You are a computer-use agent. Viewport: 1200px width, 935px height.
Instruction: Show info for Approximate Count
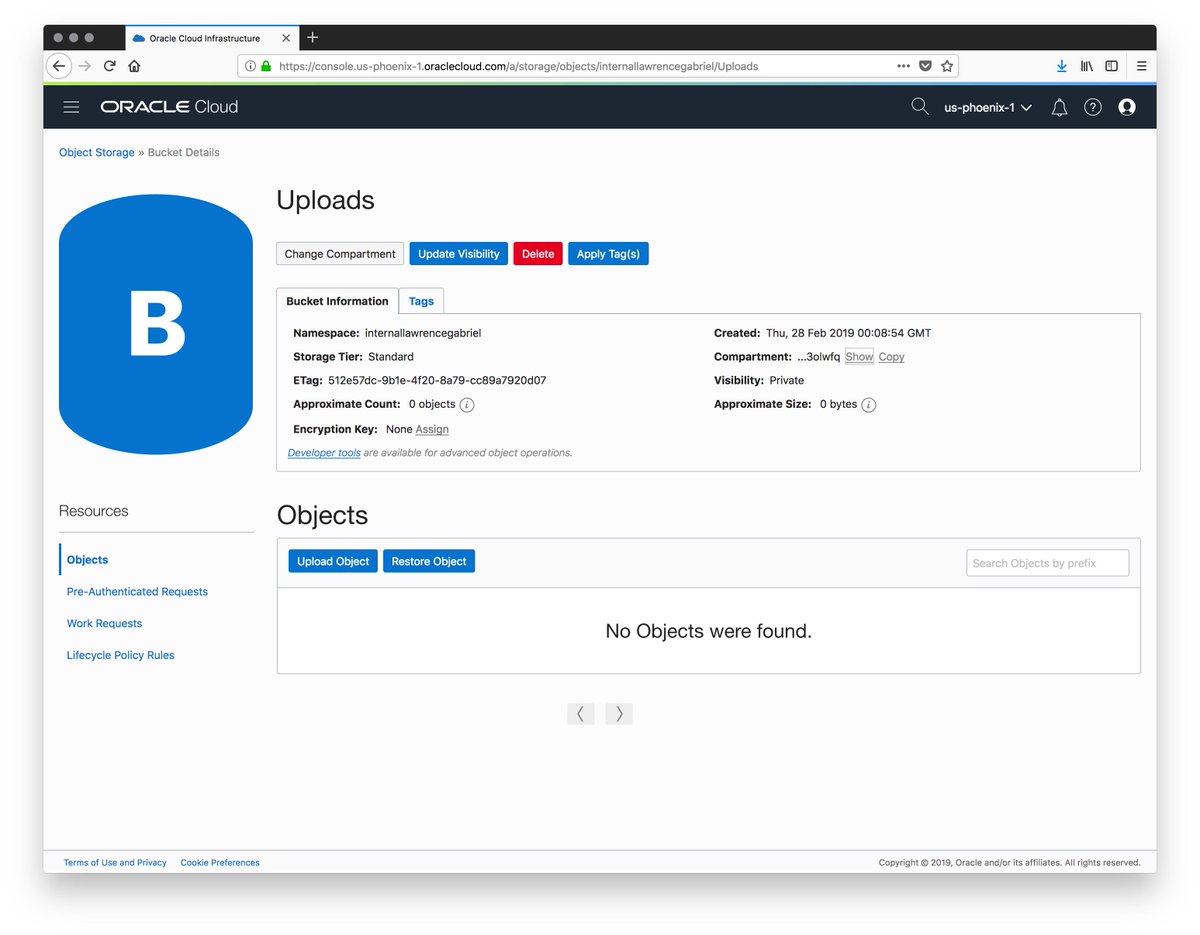coord(467,405)
